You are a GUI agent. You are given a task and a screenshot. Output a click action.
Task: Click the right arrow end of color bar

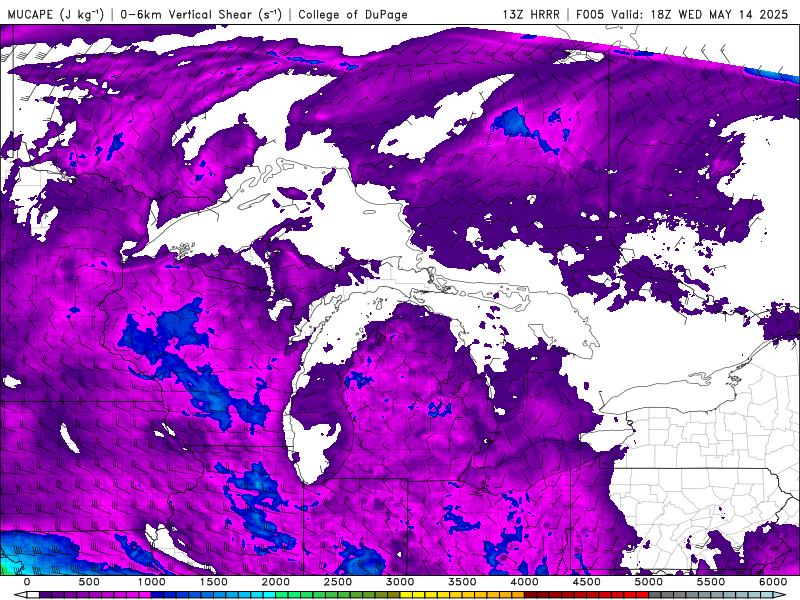coord(780,594)
